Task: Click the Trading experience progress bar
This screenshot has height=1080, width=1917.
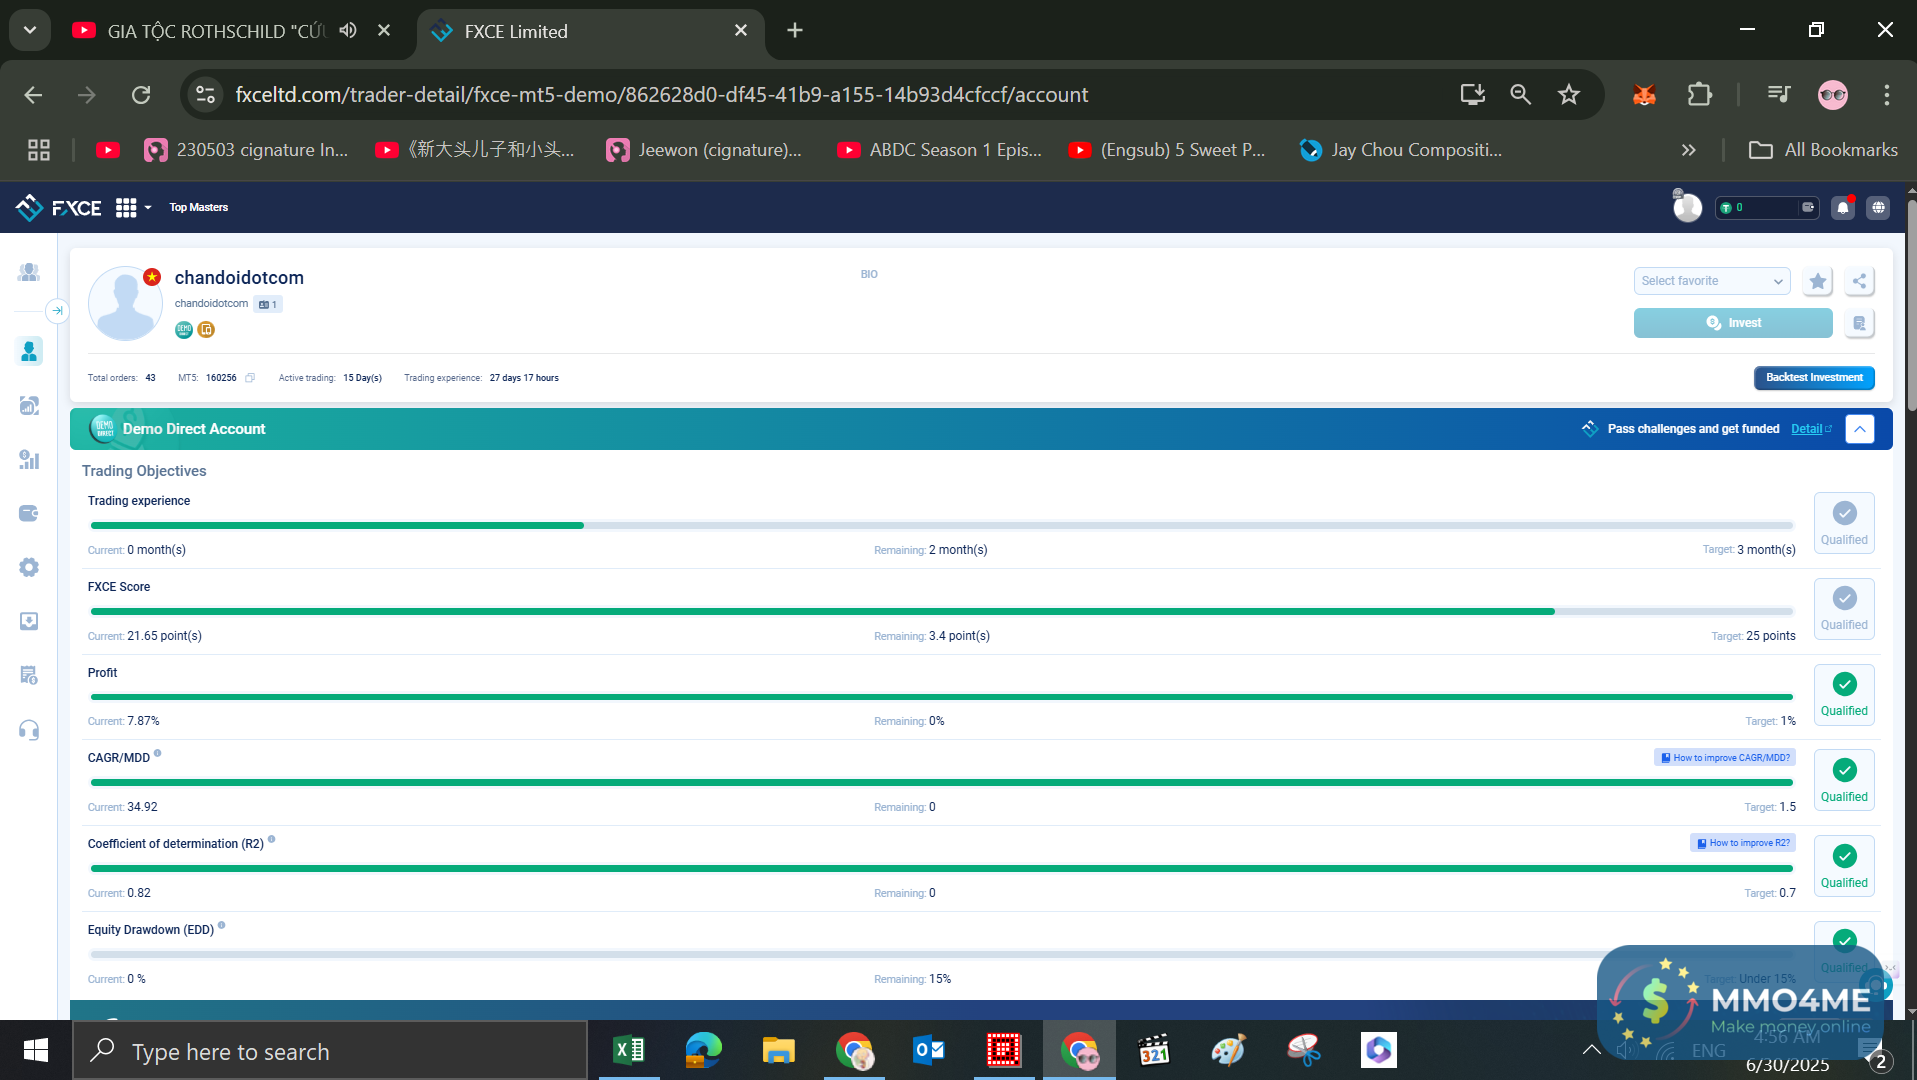Action: click(x=941, y=525)
